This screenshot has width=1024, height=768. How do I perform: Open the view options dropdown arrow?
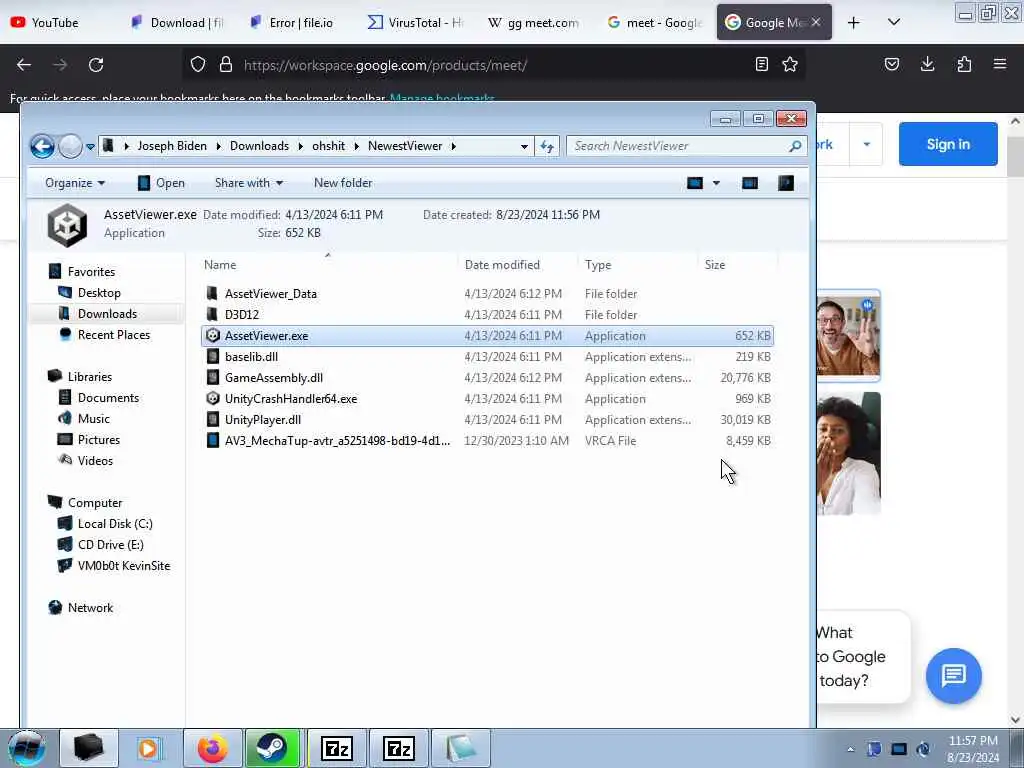tap(716, 183)
